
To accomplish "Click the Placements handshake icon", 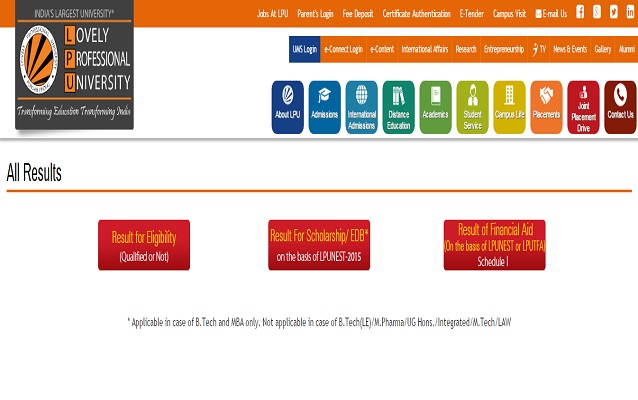I will coord(546,107).
